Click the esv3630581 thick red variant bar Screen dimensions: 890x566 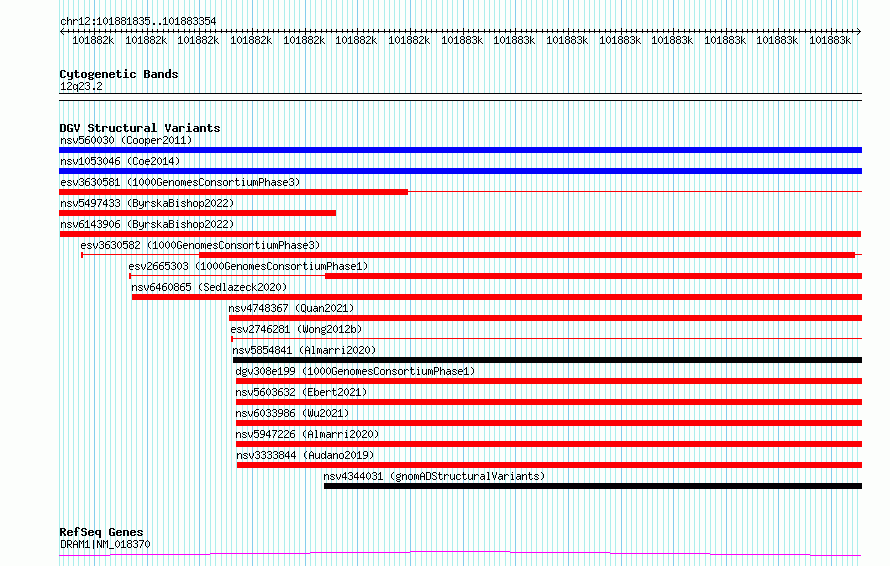pos(233,192)
